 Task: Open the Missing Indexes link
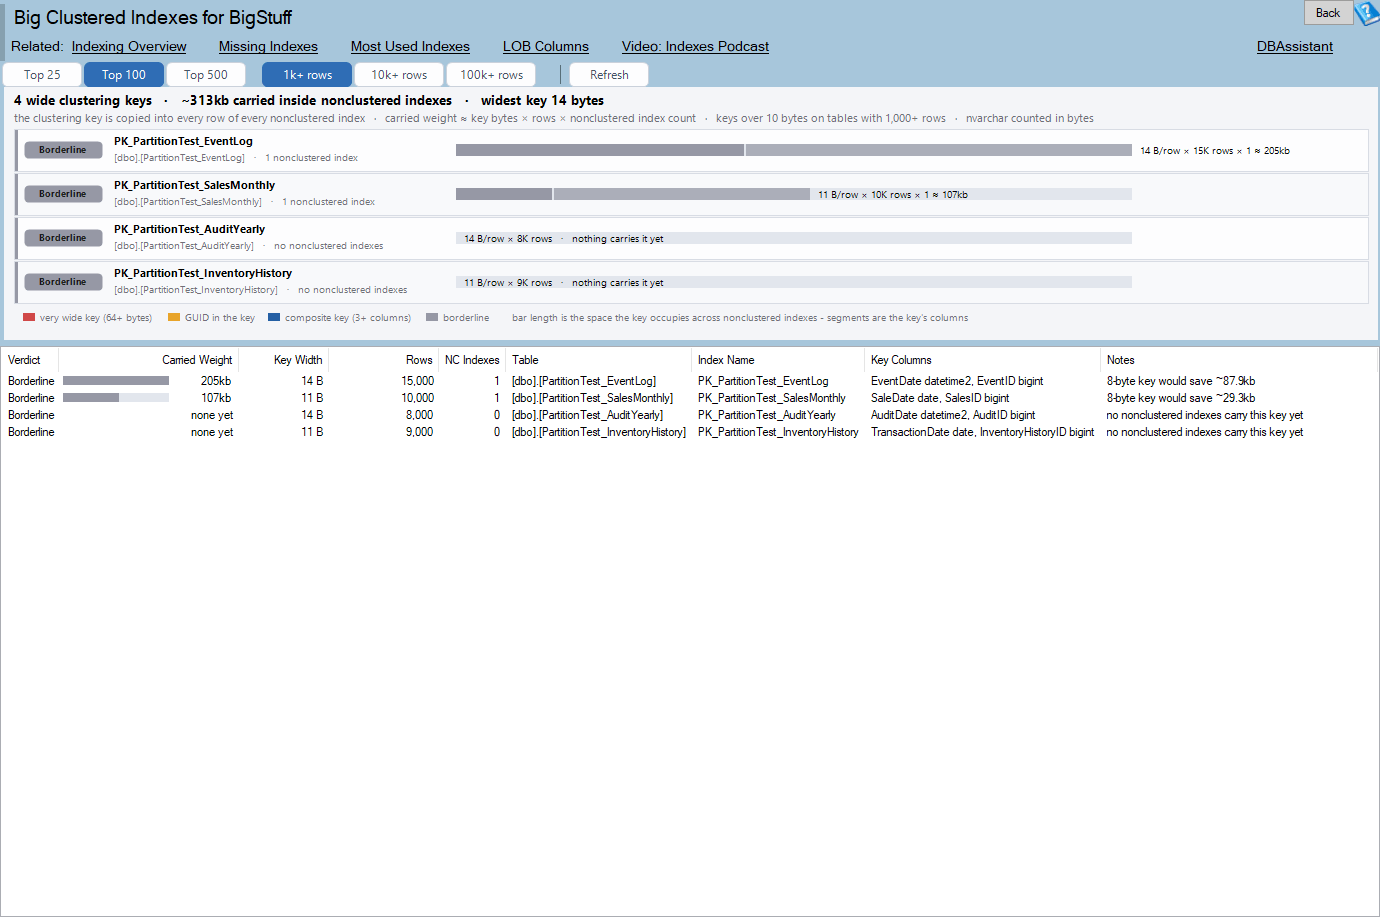coord(268,46)
